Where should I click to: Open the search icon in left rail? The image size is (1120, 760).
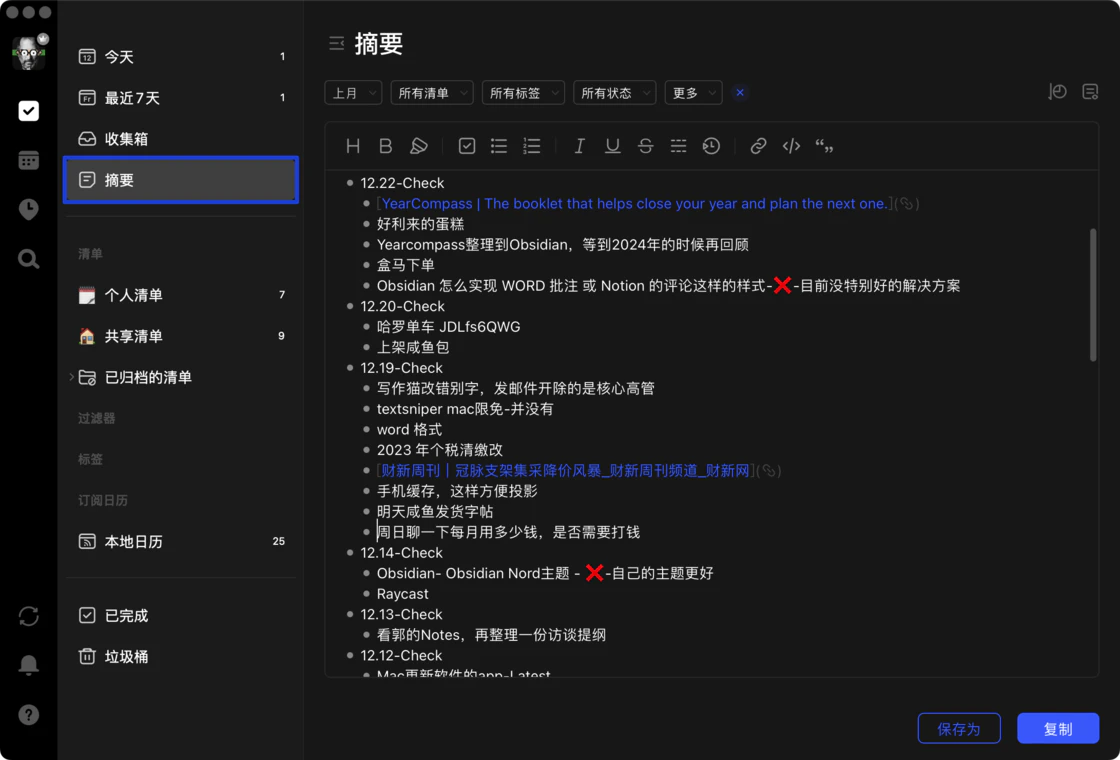29,260
